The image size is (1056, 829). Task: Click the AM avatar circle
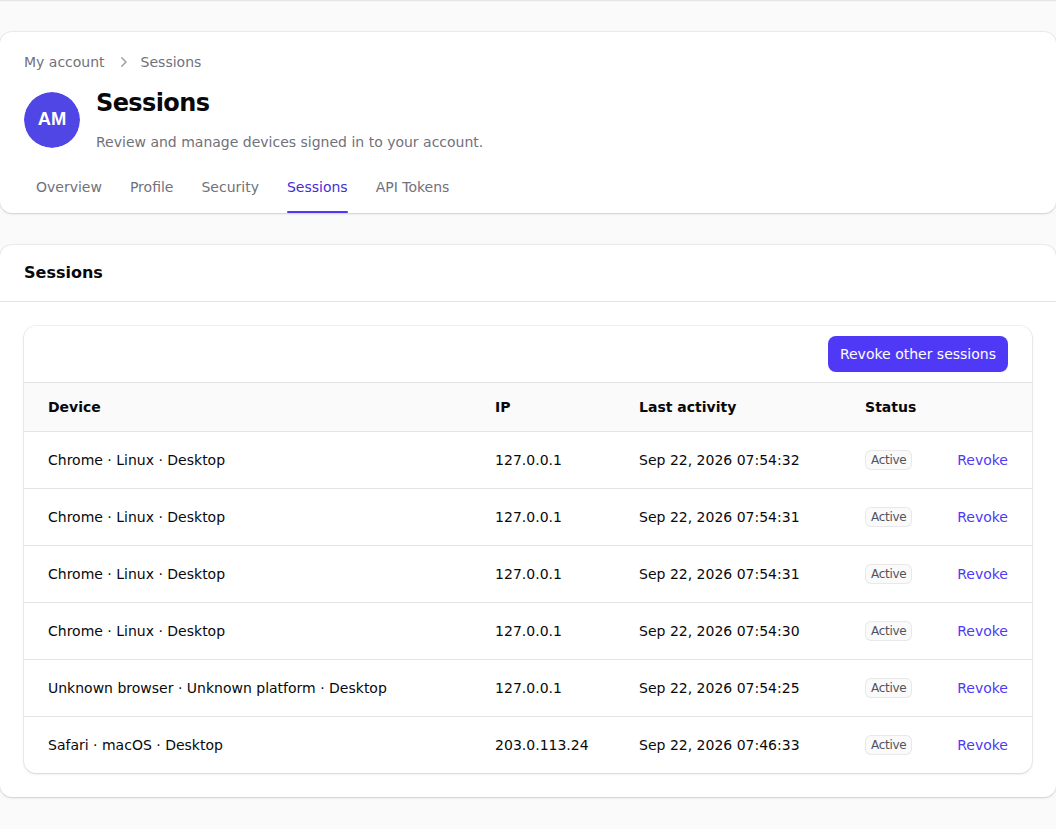coord(52,120)
